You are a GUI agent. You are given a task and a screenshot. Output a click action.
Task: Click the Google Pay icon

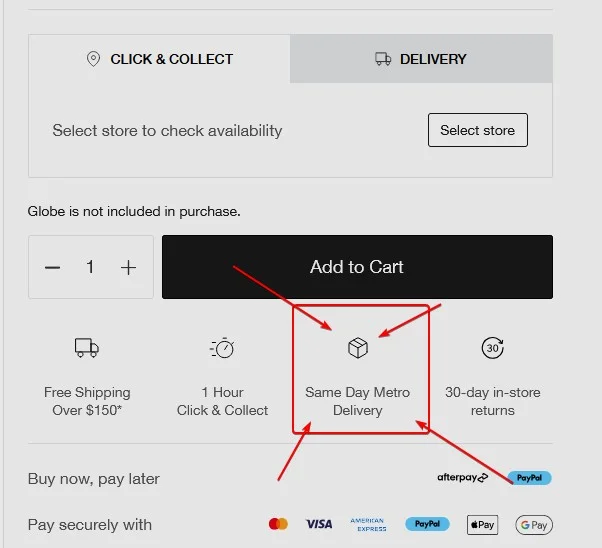(534, 524)
